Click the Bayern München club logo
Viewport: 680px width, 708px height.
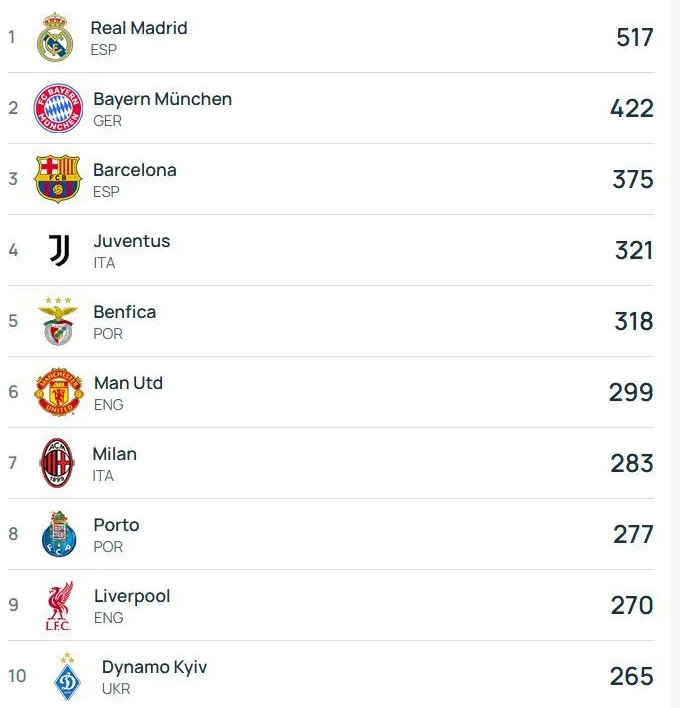pos(58,108)
